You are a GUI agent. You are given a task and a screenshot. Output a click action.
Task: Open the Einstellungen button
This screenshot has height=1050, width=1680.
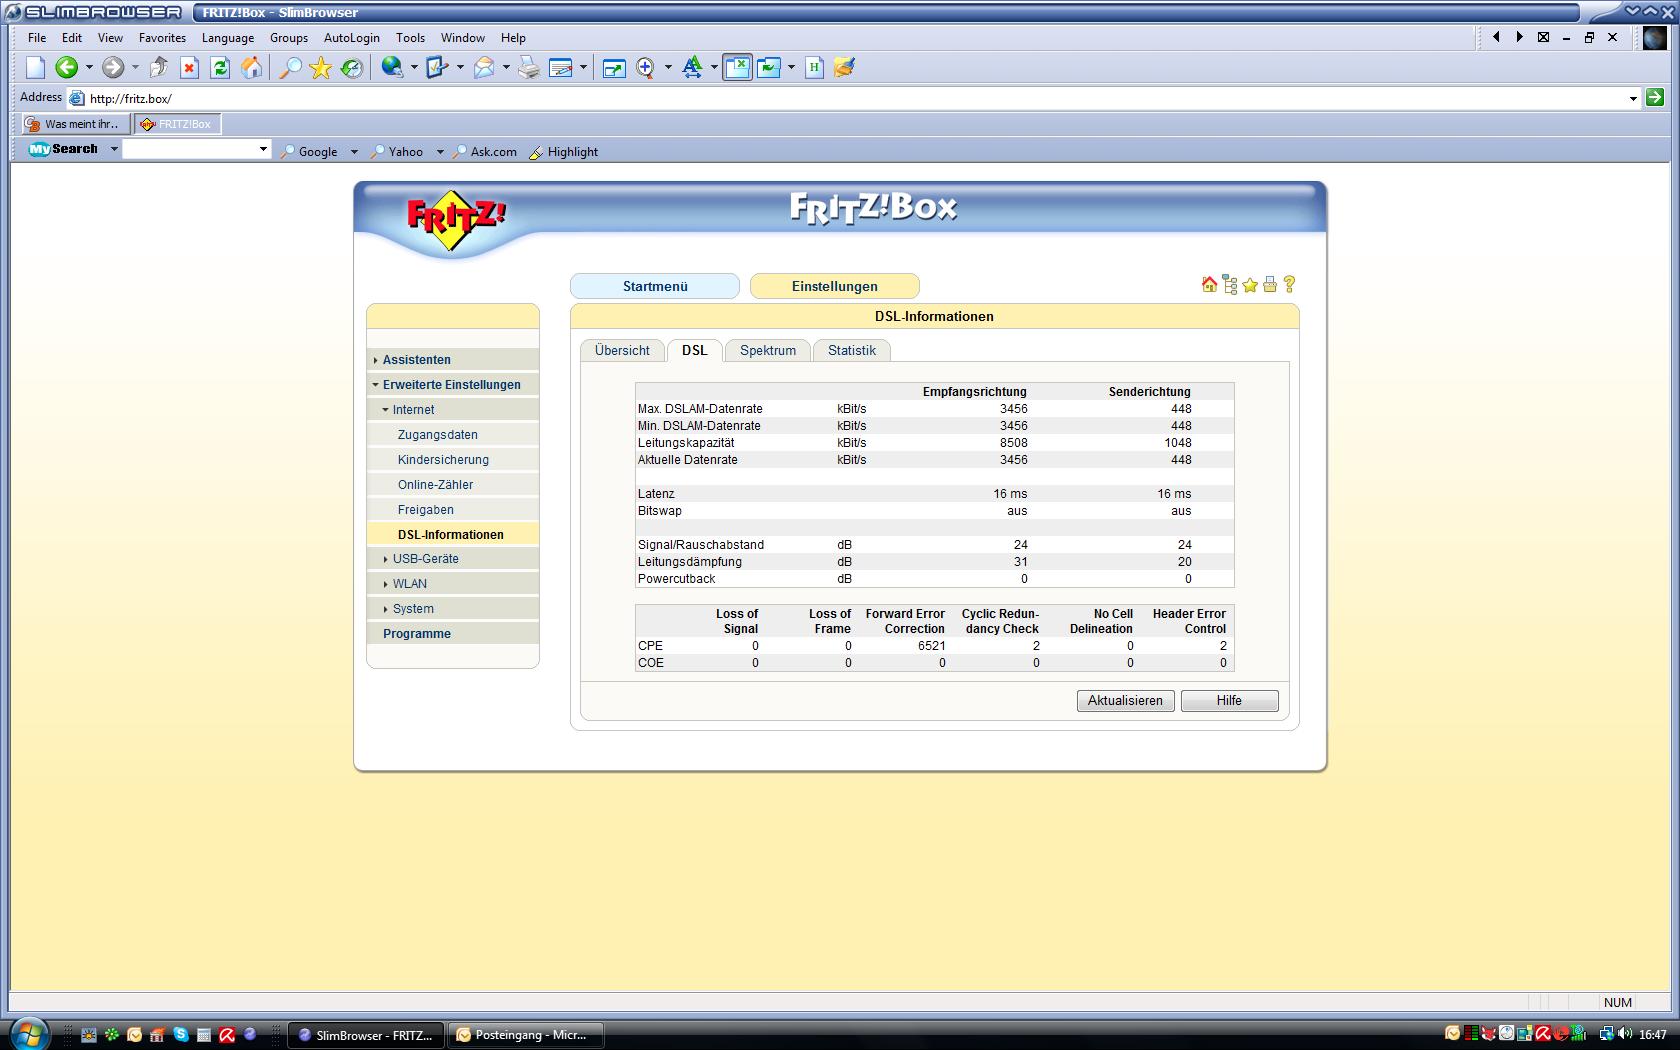(835, 286)
